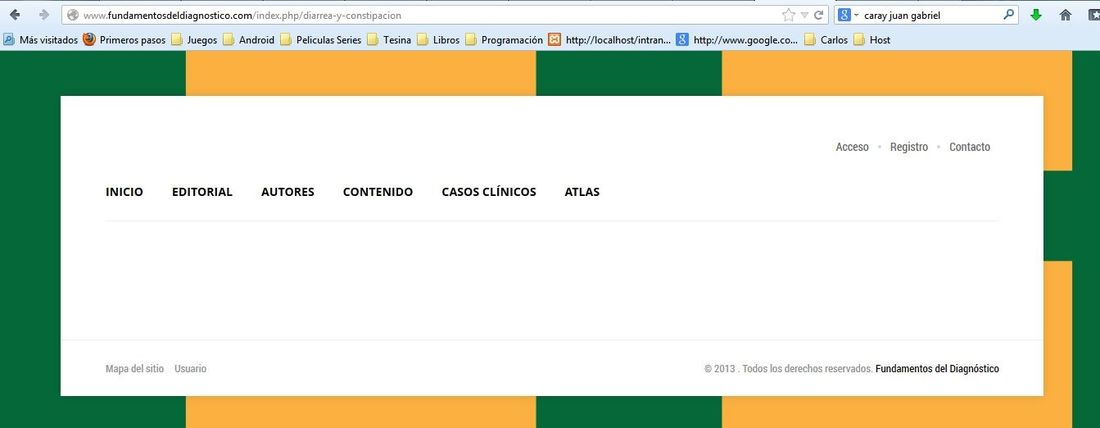Screen dimensions: 1100x428
Task: Click the Usuario footer link
Action: (191, 368)
